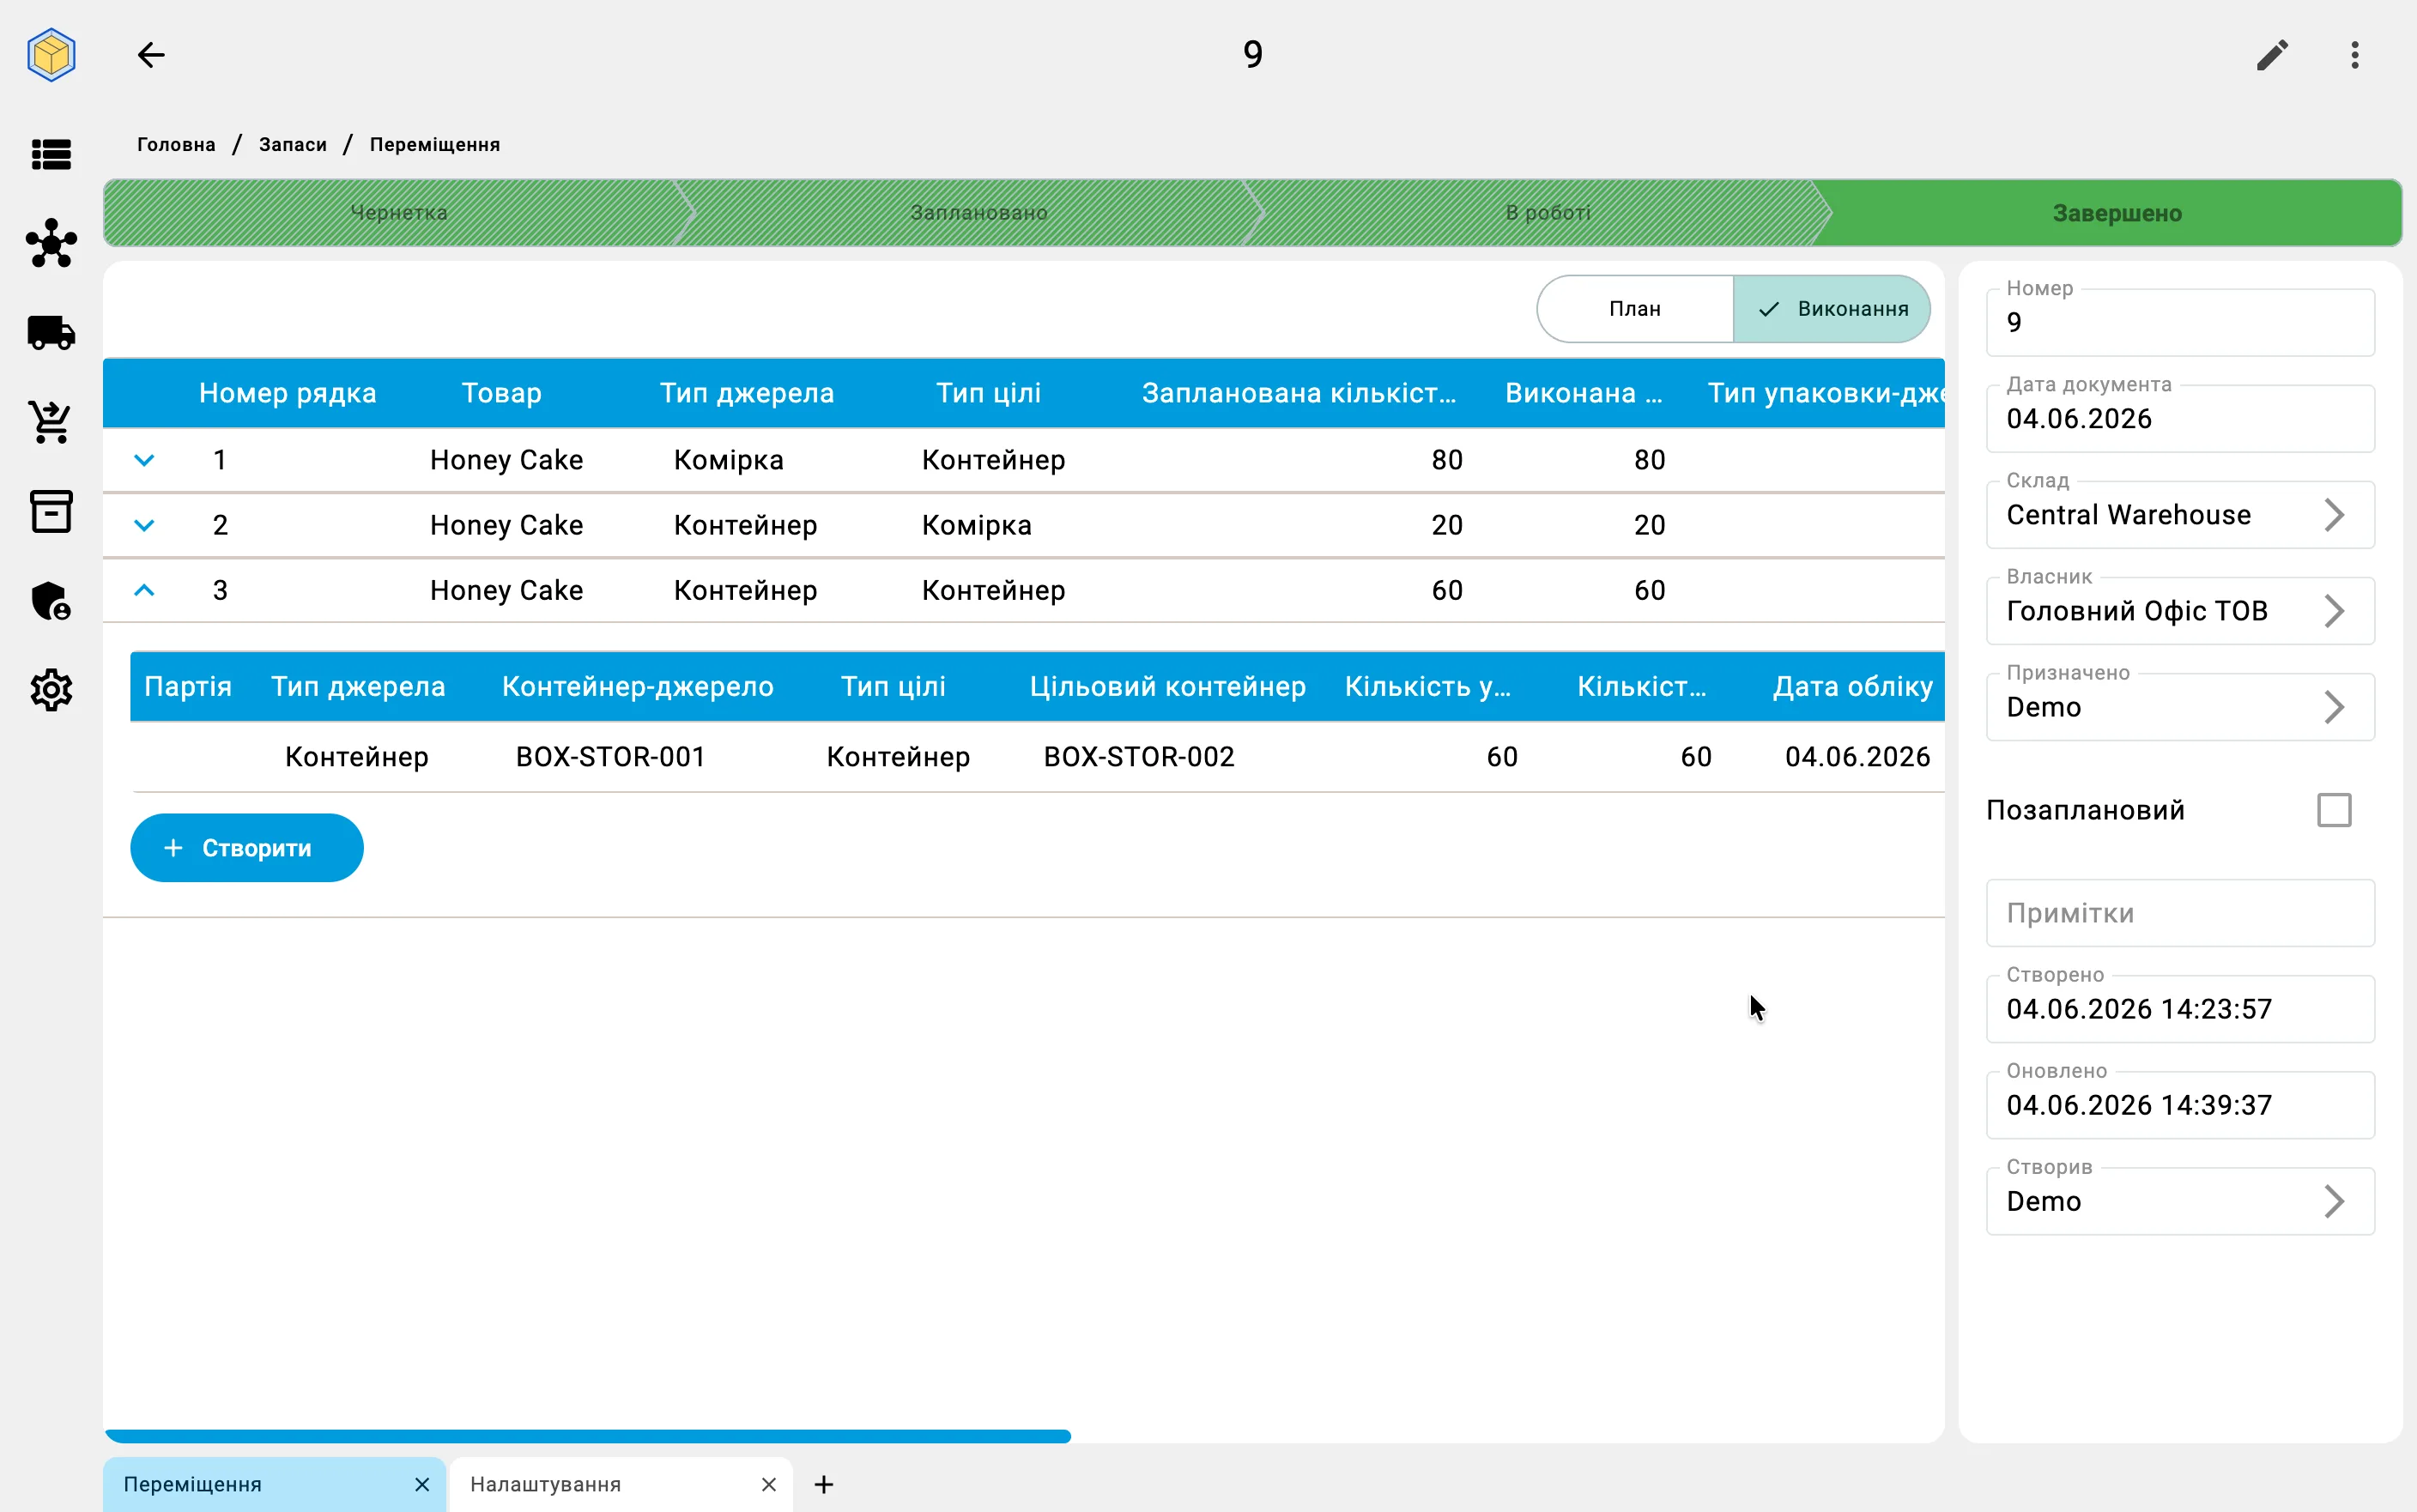Open the shield user sidebar icon
The width and height of the screenshot is (2417, 1512).
click(51, 601)
